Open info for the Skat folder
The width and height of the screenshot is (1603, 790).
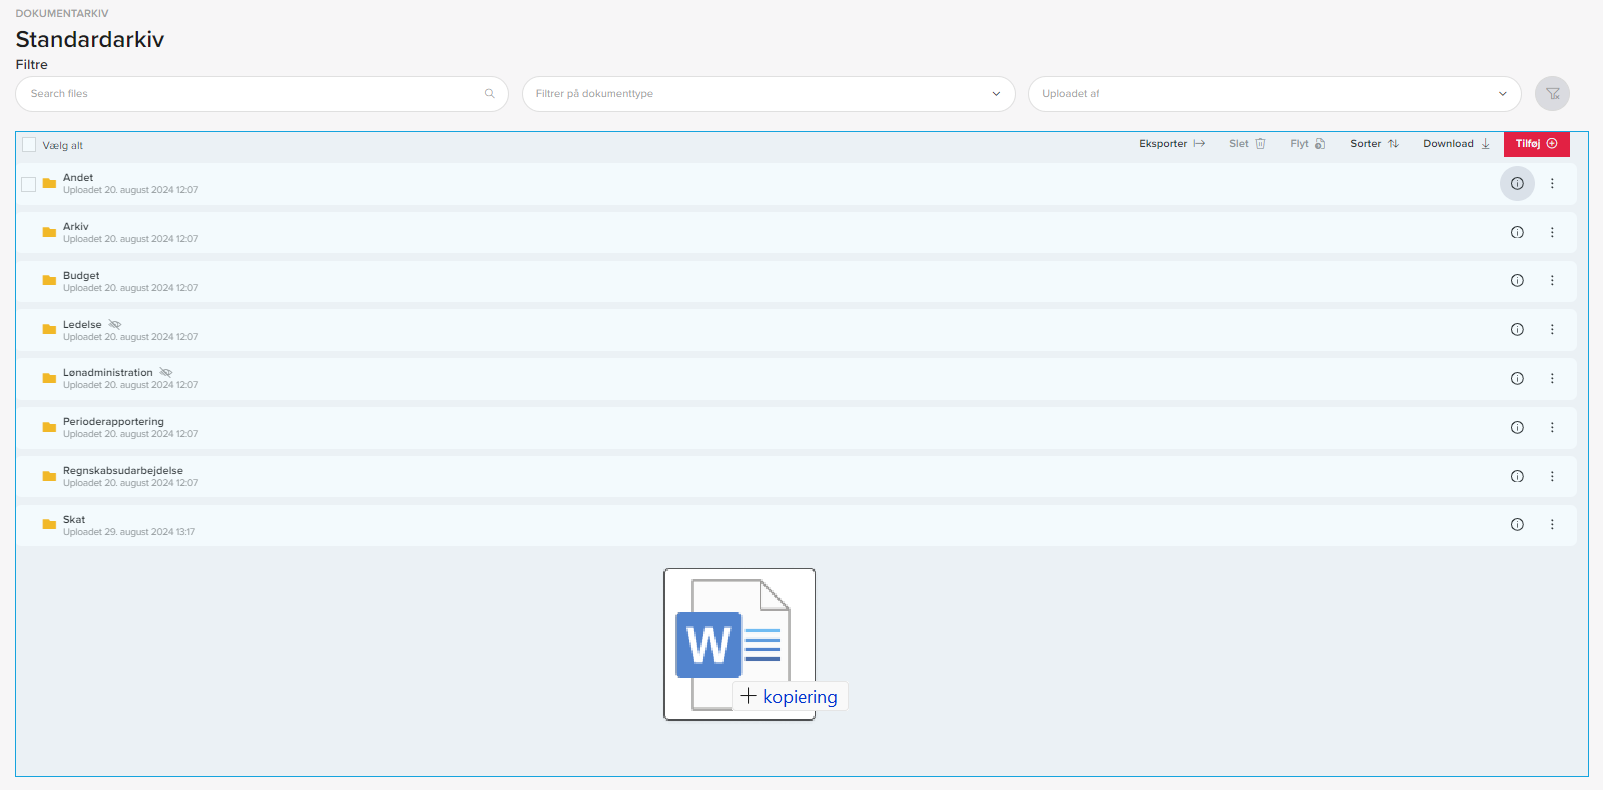coord(1517,525)
